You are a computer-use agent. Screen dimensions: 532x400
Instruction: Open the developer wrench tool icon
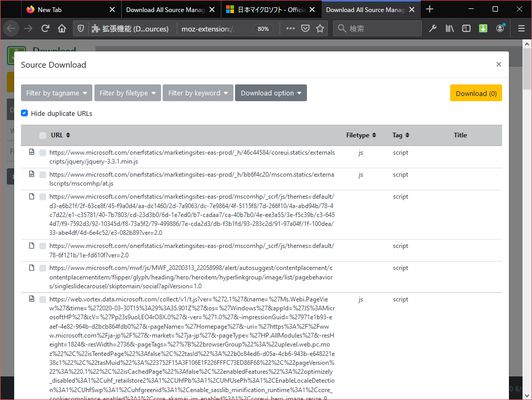pos(432,28)
